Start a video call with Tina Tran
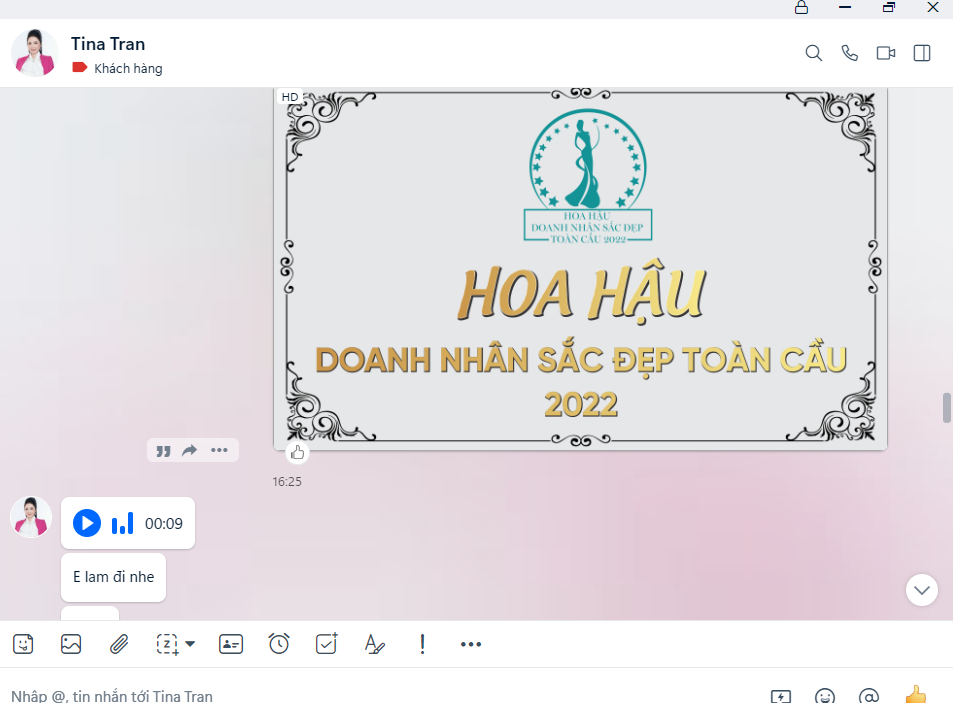This screenshot has height=703, width=964. tap(885, 54)
